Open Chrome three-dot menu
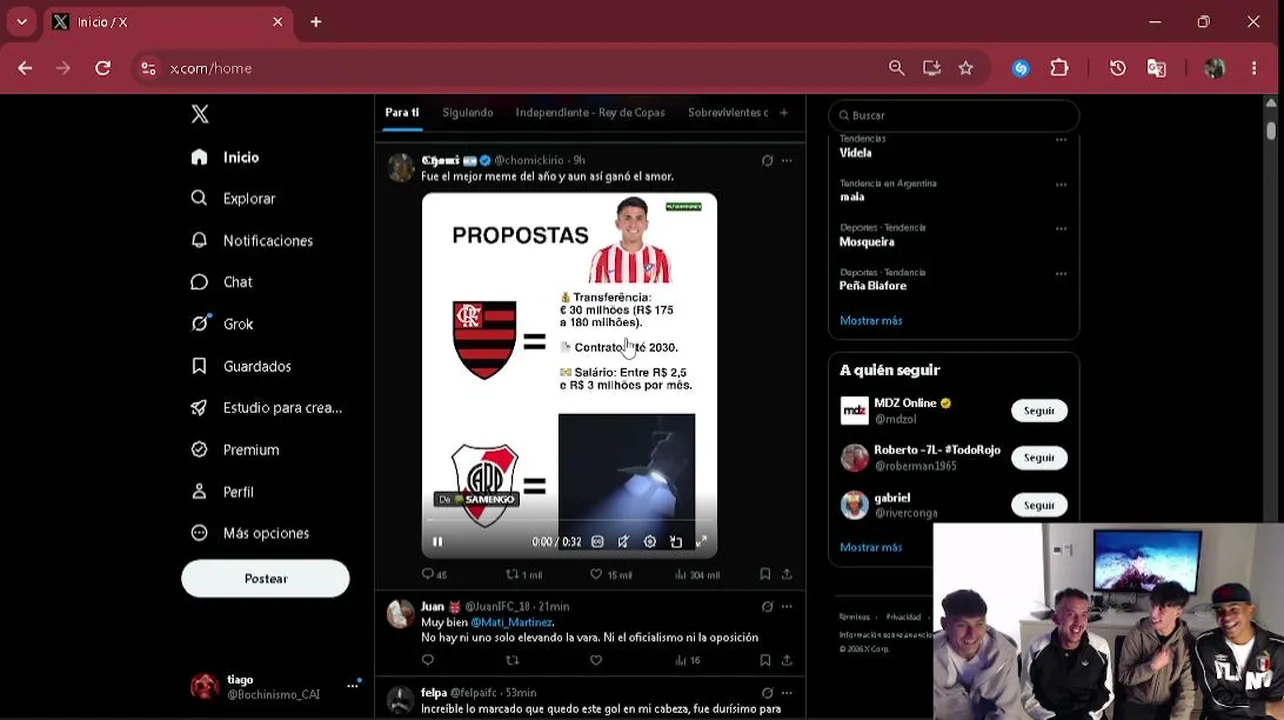The image size is (1284, 720). [1254, 68]
